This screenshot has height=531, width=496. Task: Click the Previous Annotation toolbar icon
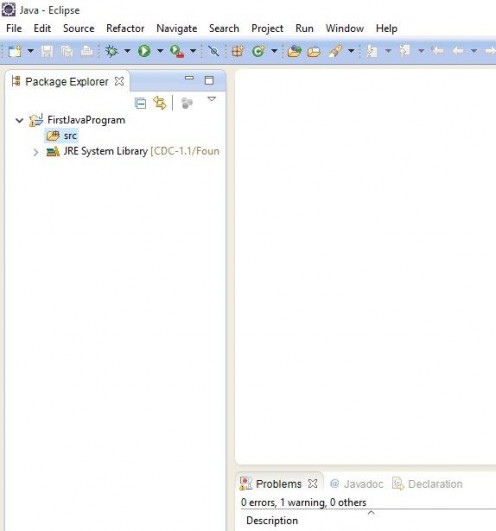tap(405, 51)
